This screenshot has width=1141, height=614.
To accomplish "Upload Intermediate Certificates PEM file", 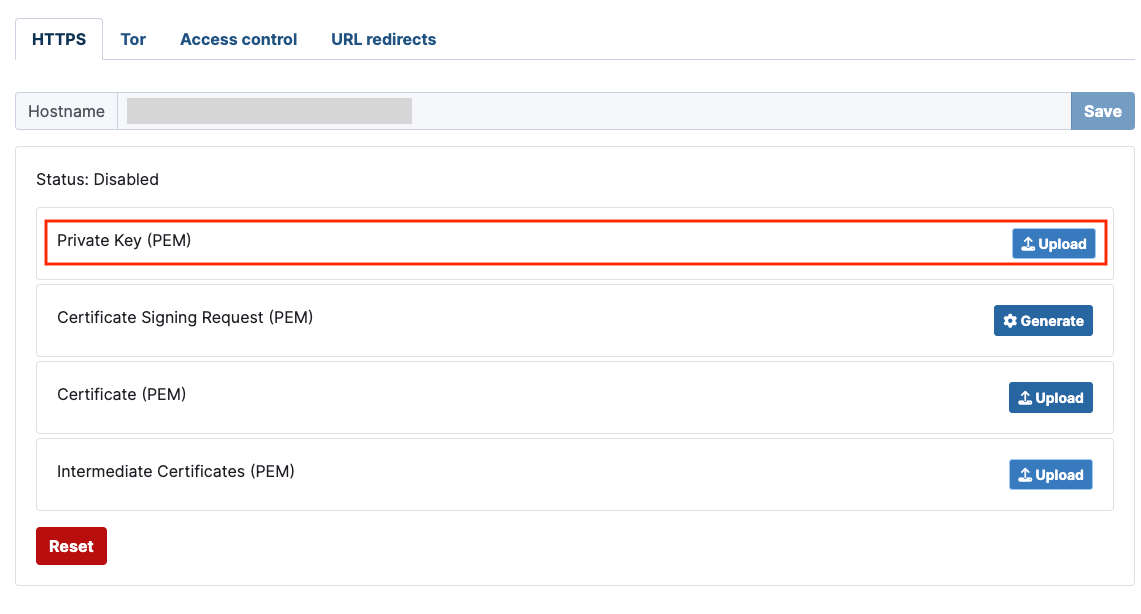I will [1051, 474].
